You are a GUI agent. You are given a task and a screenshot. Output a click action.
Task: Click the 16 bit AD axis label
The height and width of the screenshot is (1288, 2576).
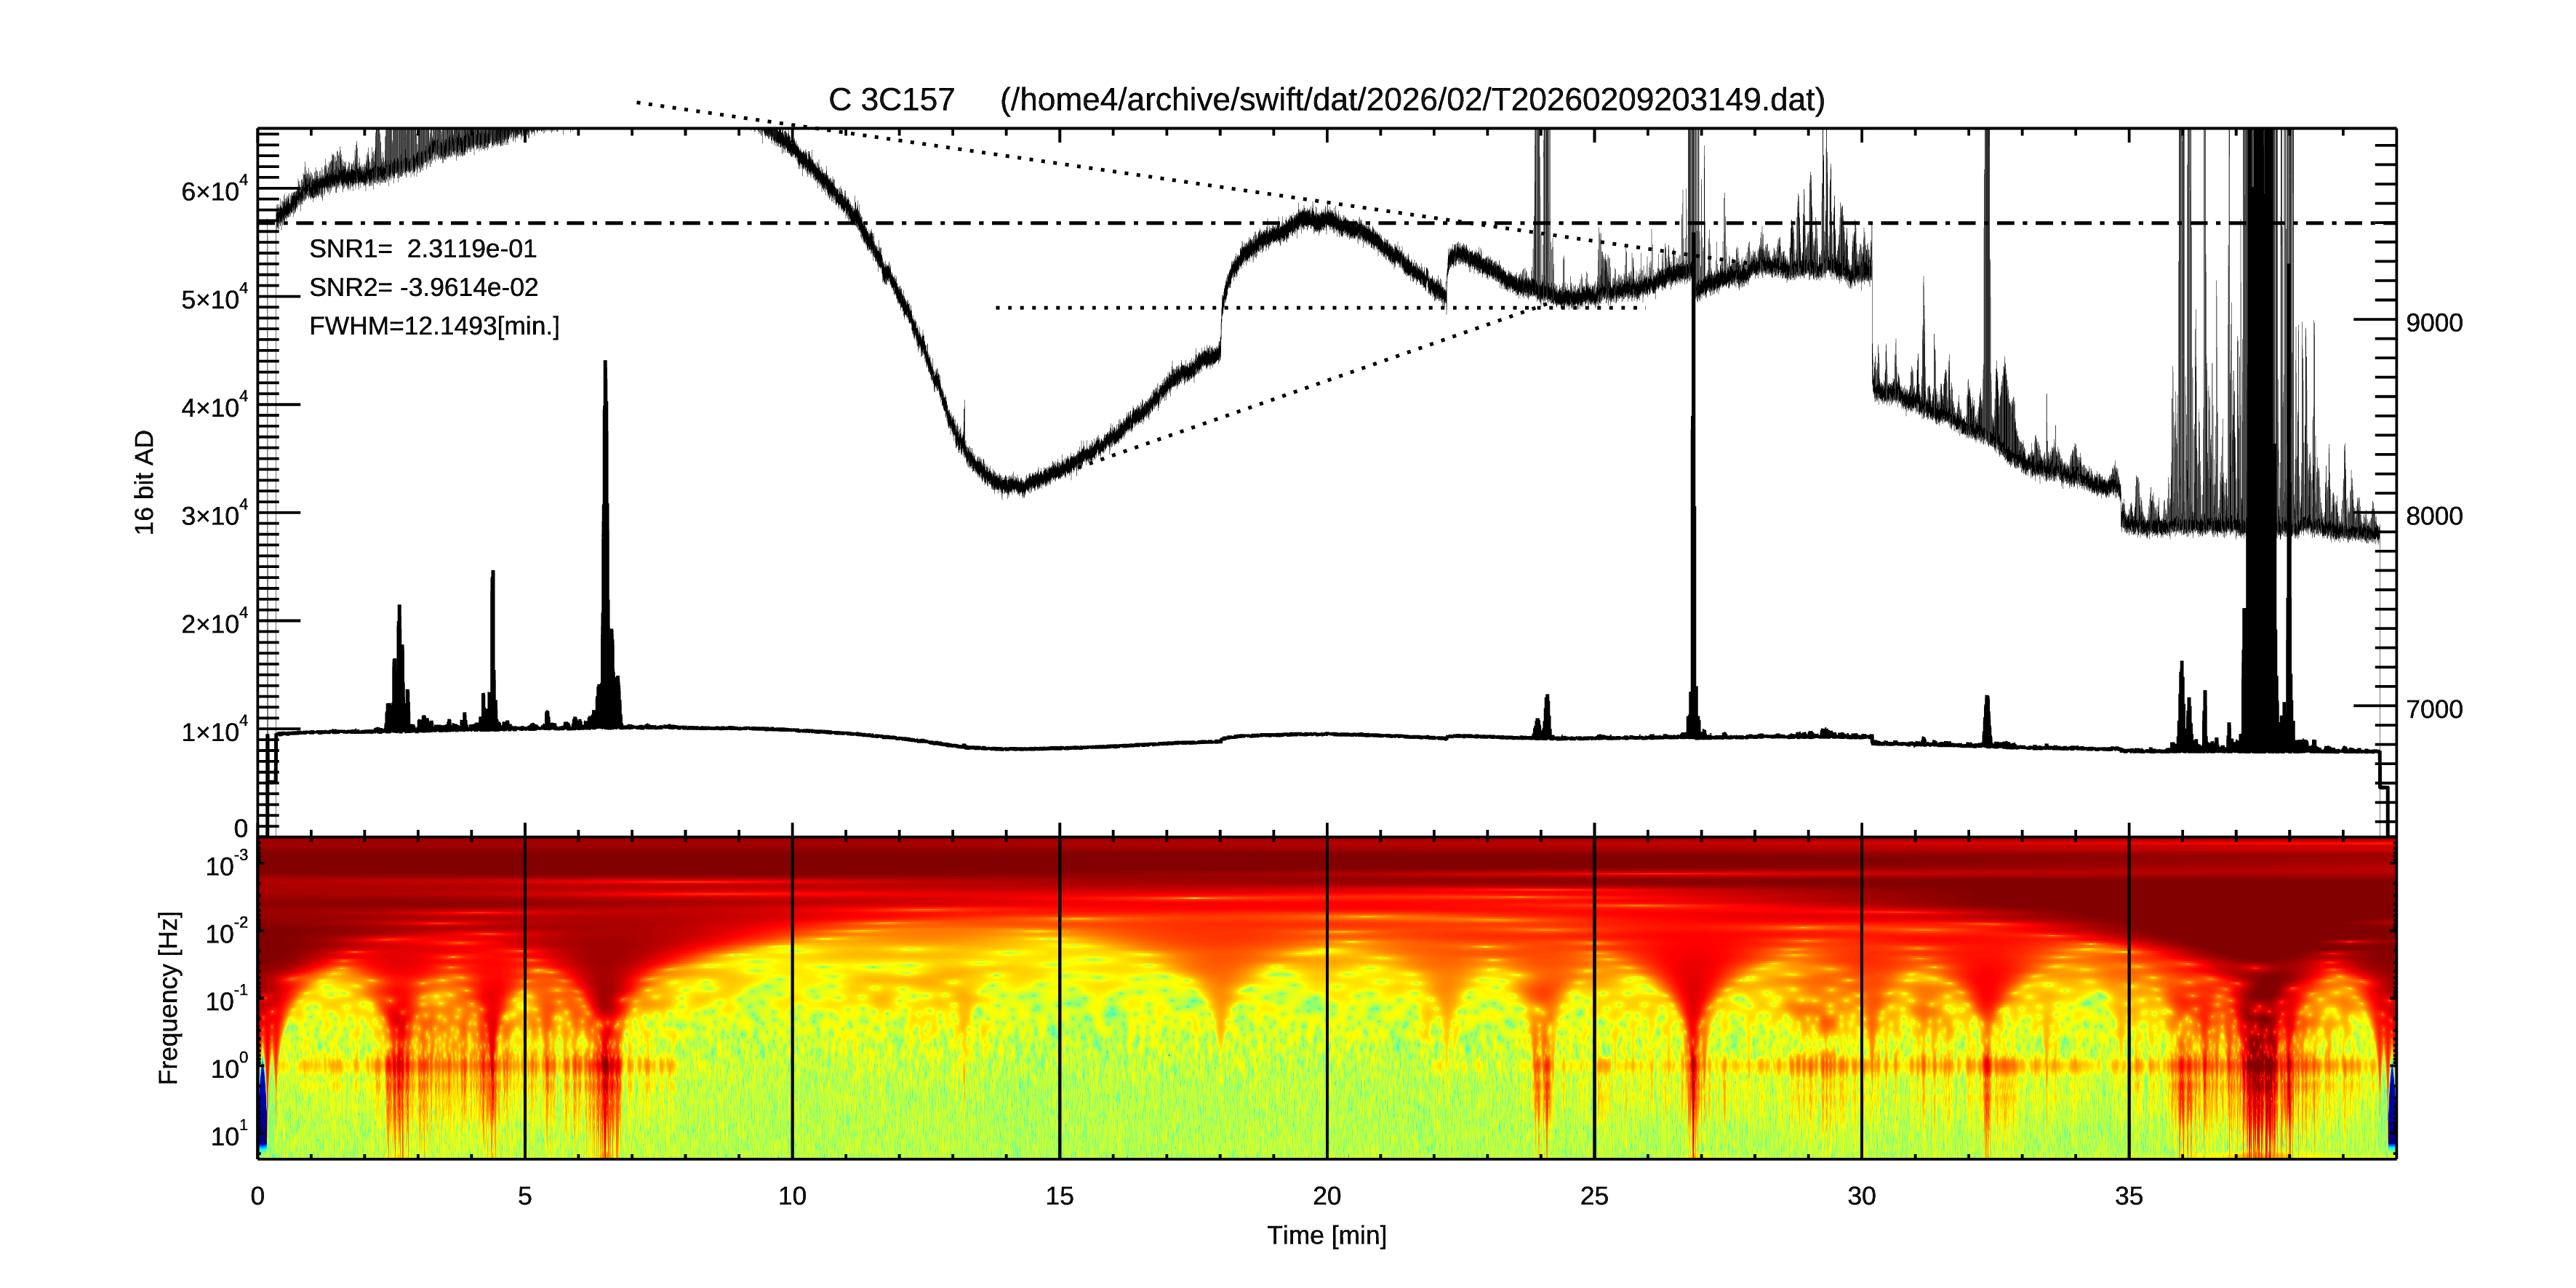pos(145,482)
